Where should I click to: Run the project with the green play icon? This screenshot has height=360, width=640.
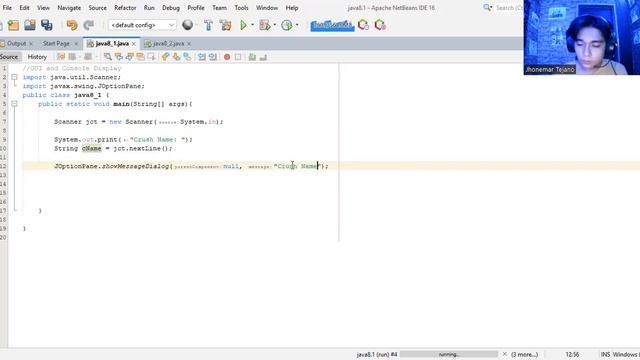(243, 25)
